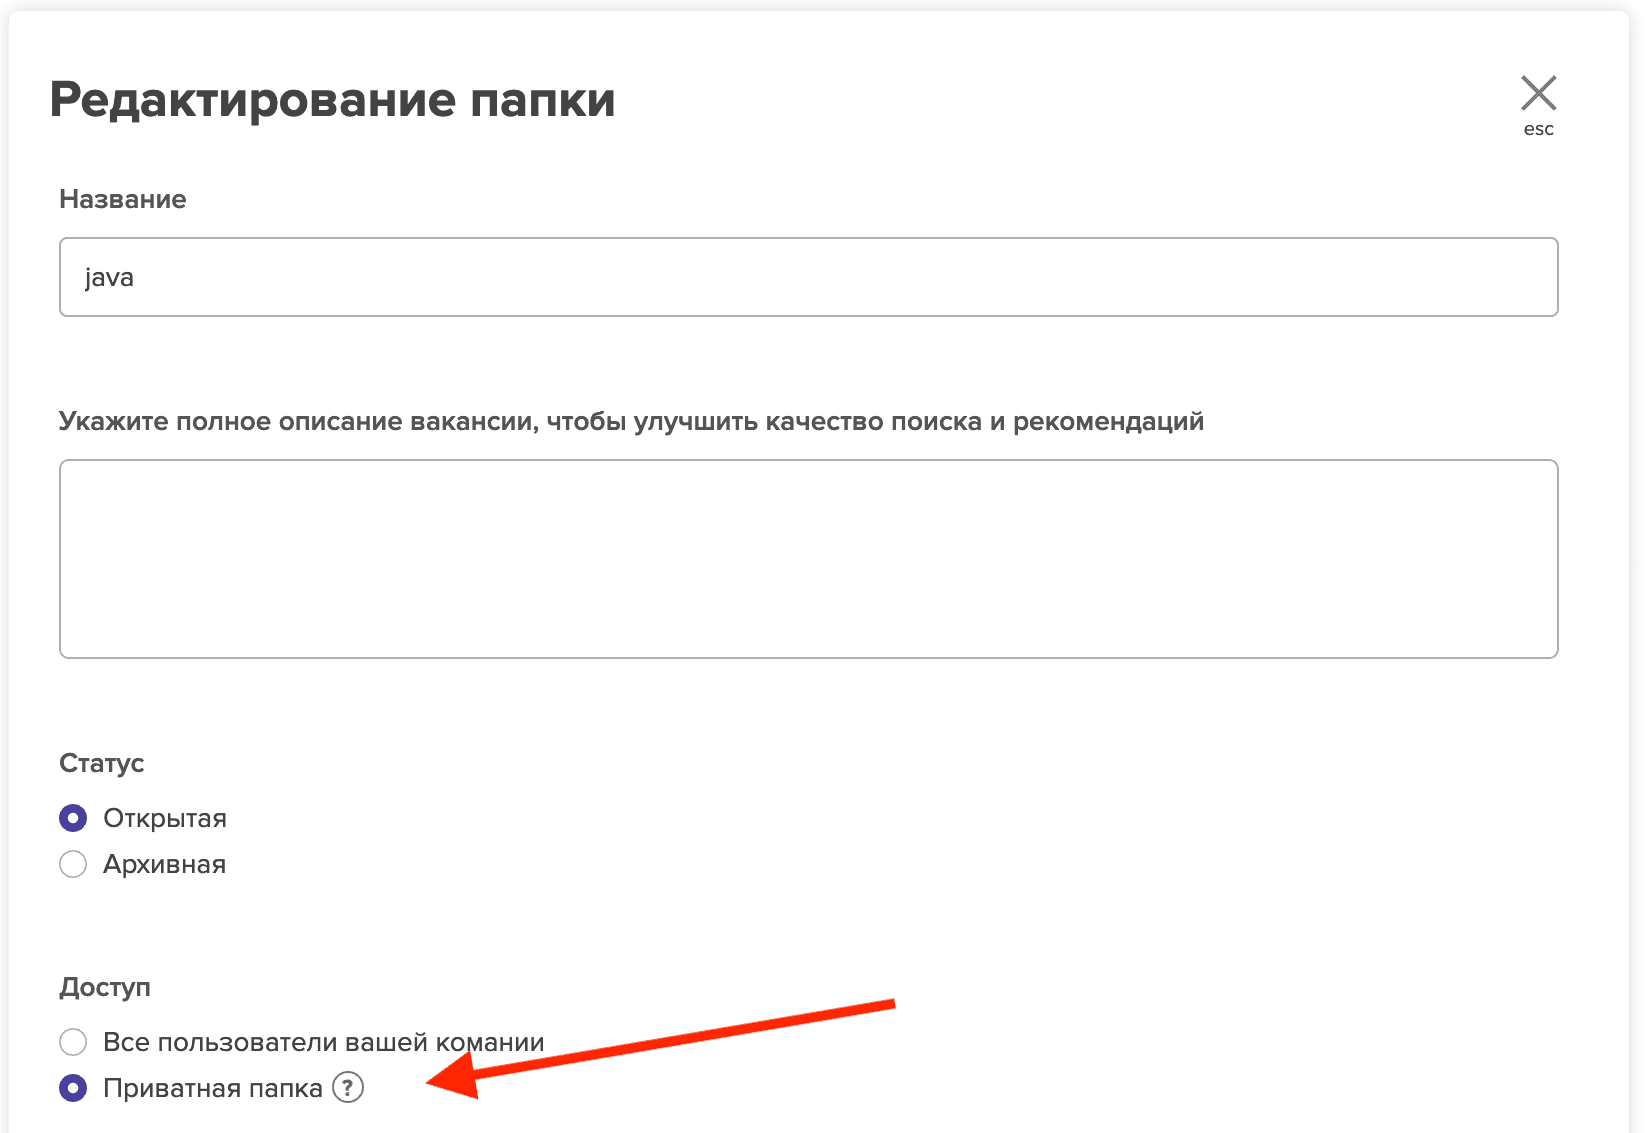Click the Название field label

[123, 199]
